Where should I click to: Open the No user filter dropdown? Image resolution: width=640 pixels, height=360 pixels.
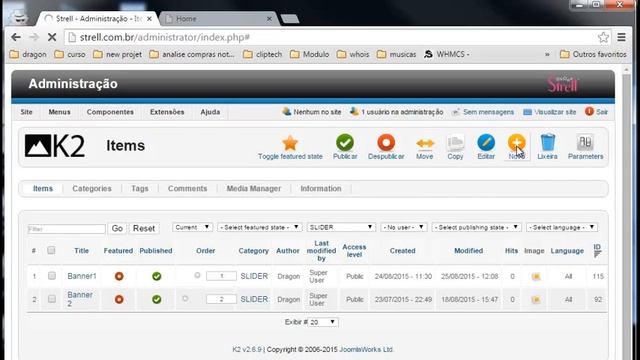pos(403,227)
